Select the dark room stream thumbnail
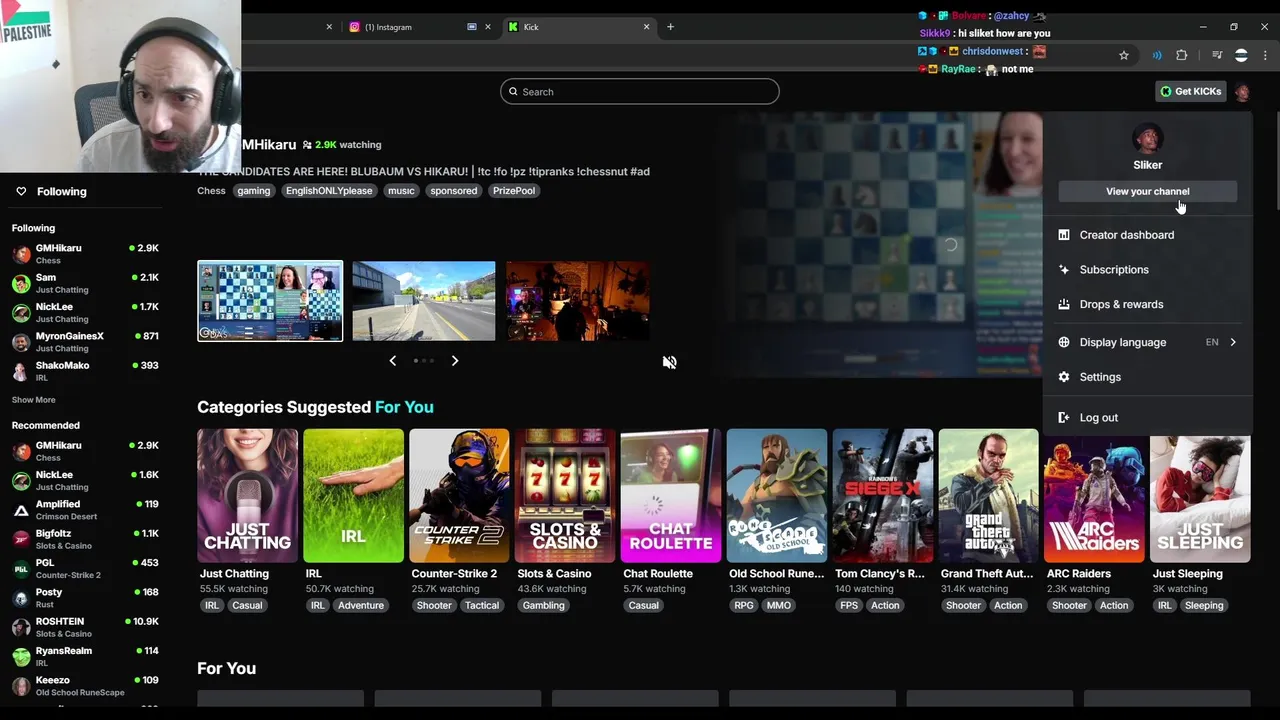 pos(578,301)
